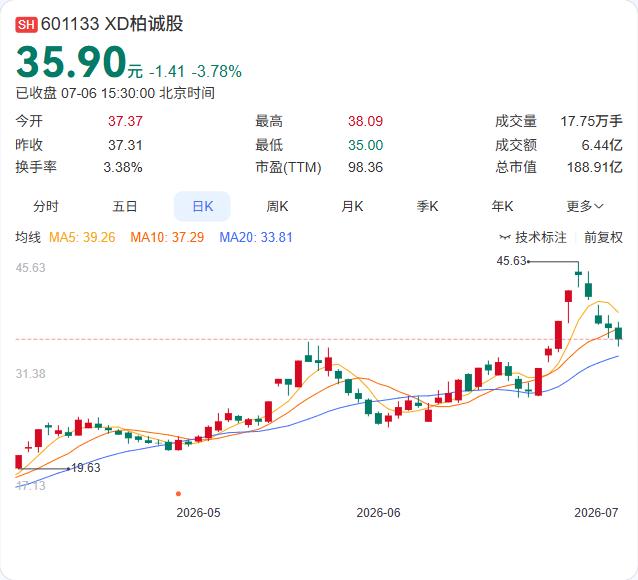Click the -1.41 price change value
638x580 pixels.
coord(167,71)
